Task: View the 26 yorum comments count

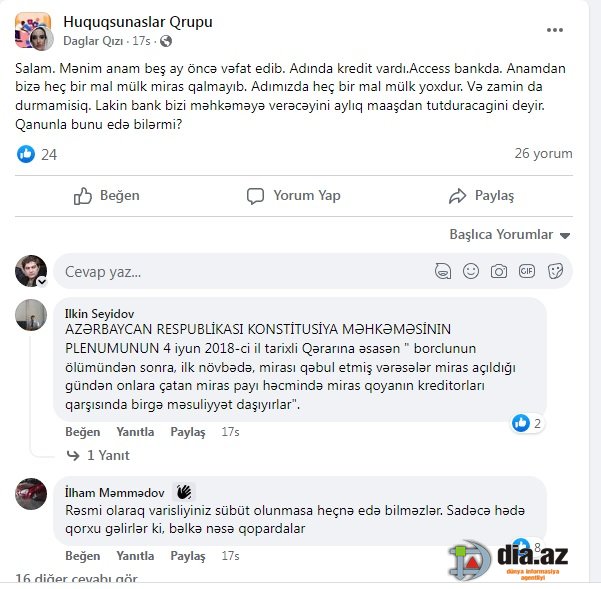Action: point(543,153)
